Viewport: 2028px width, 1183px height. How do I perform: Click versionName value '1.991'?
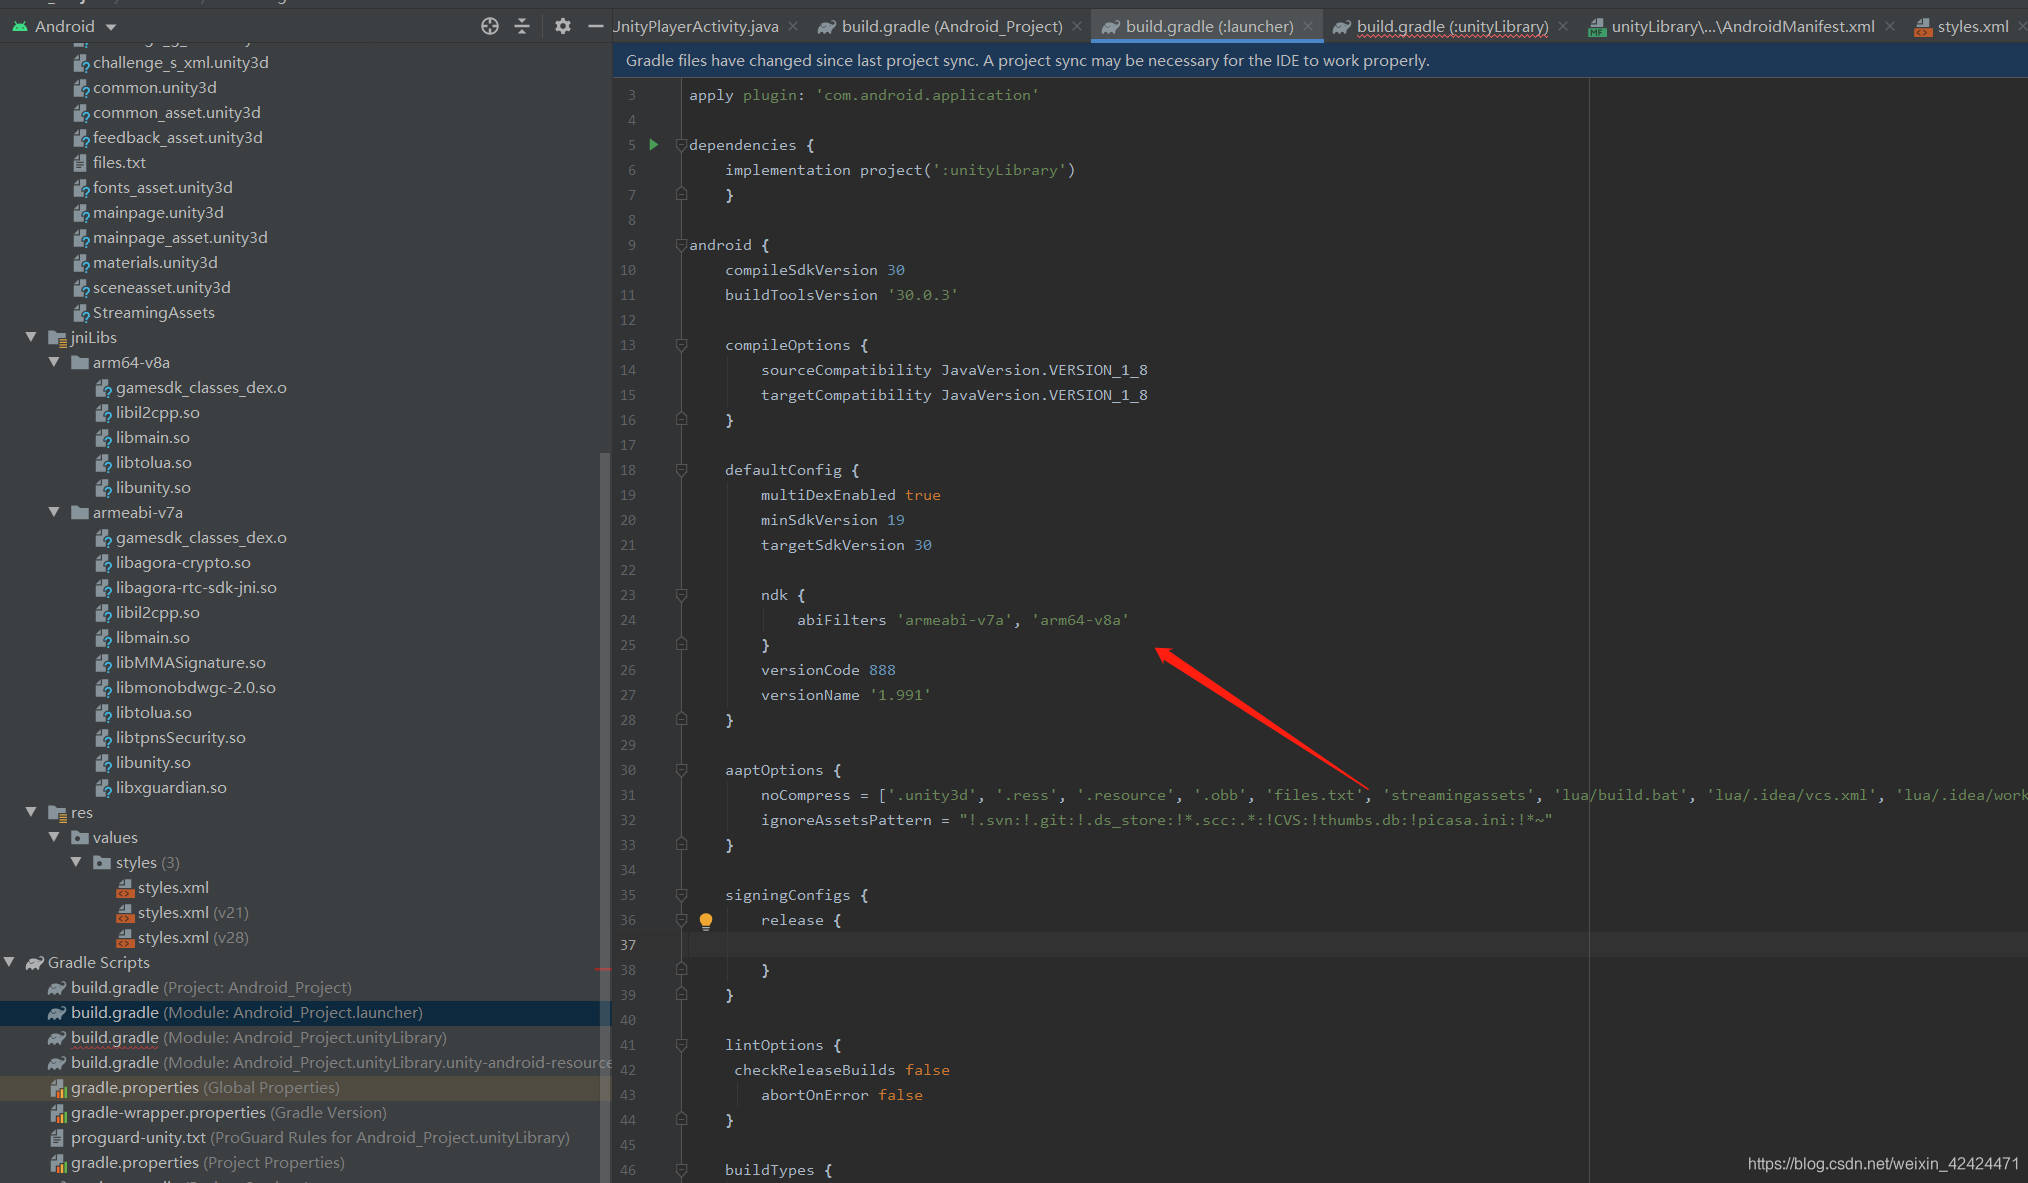pyautogui.click(x=900, y=695)
